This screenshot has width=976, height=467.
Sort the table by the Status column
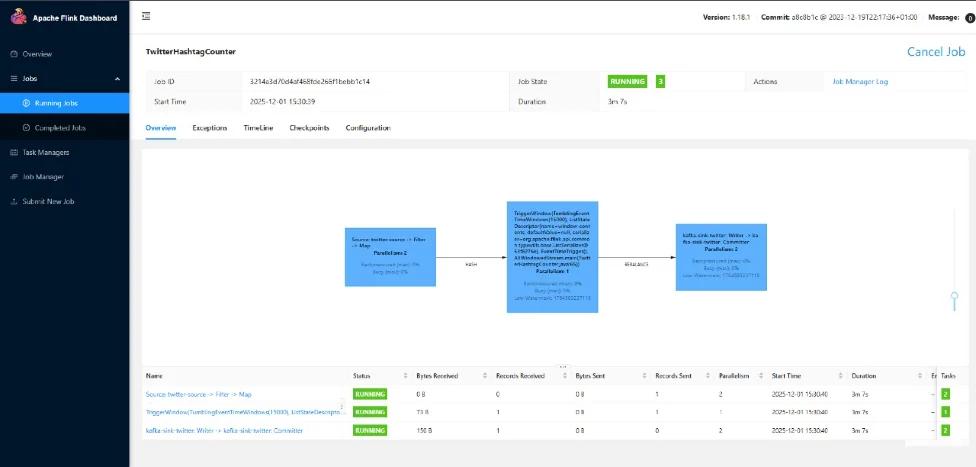pyautogui.click(x=406, y=376)
